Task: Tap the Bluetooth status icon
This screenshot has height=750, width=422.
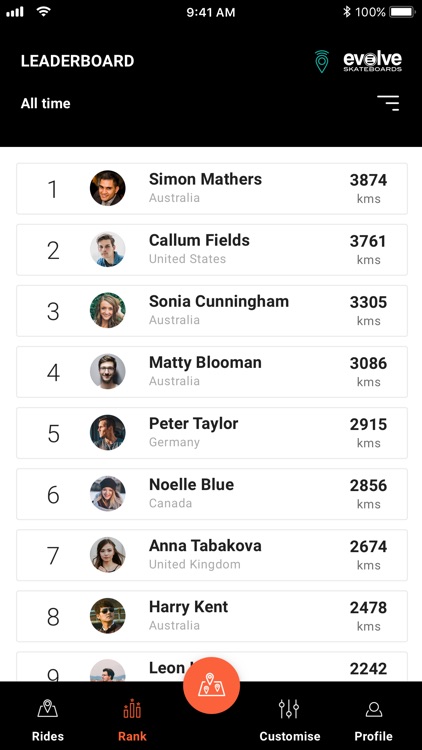Action: pyautogui.click(x=347, y=12)
